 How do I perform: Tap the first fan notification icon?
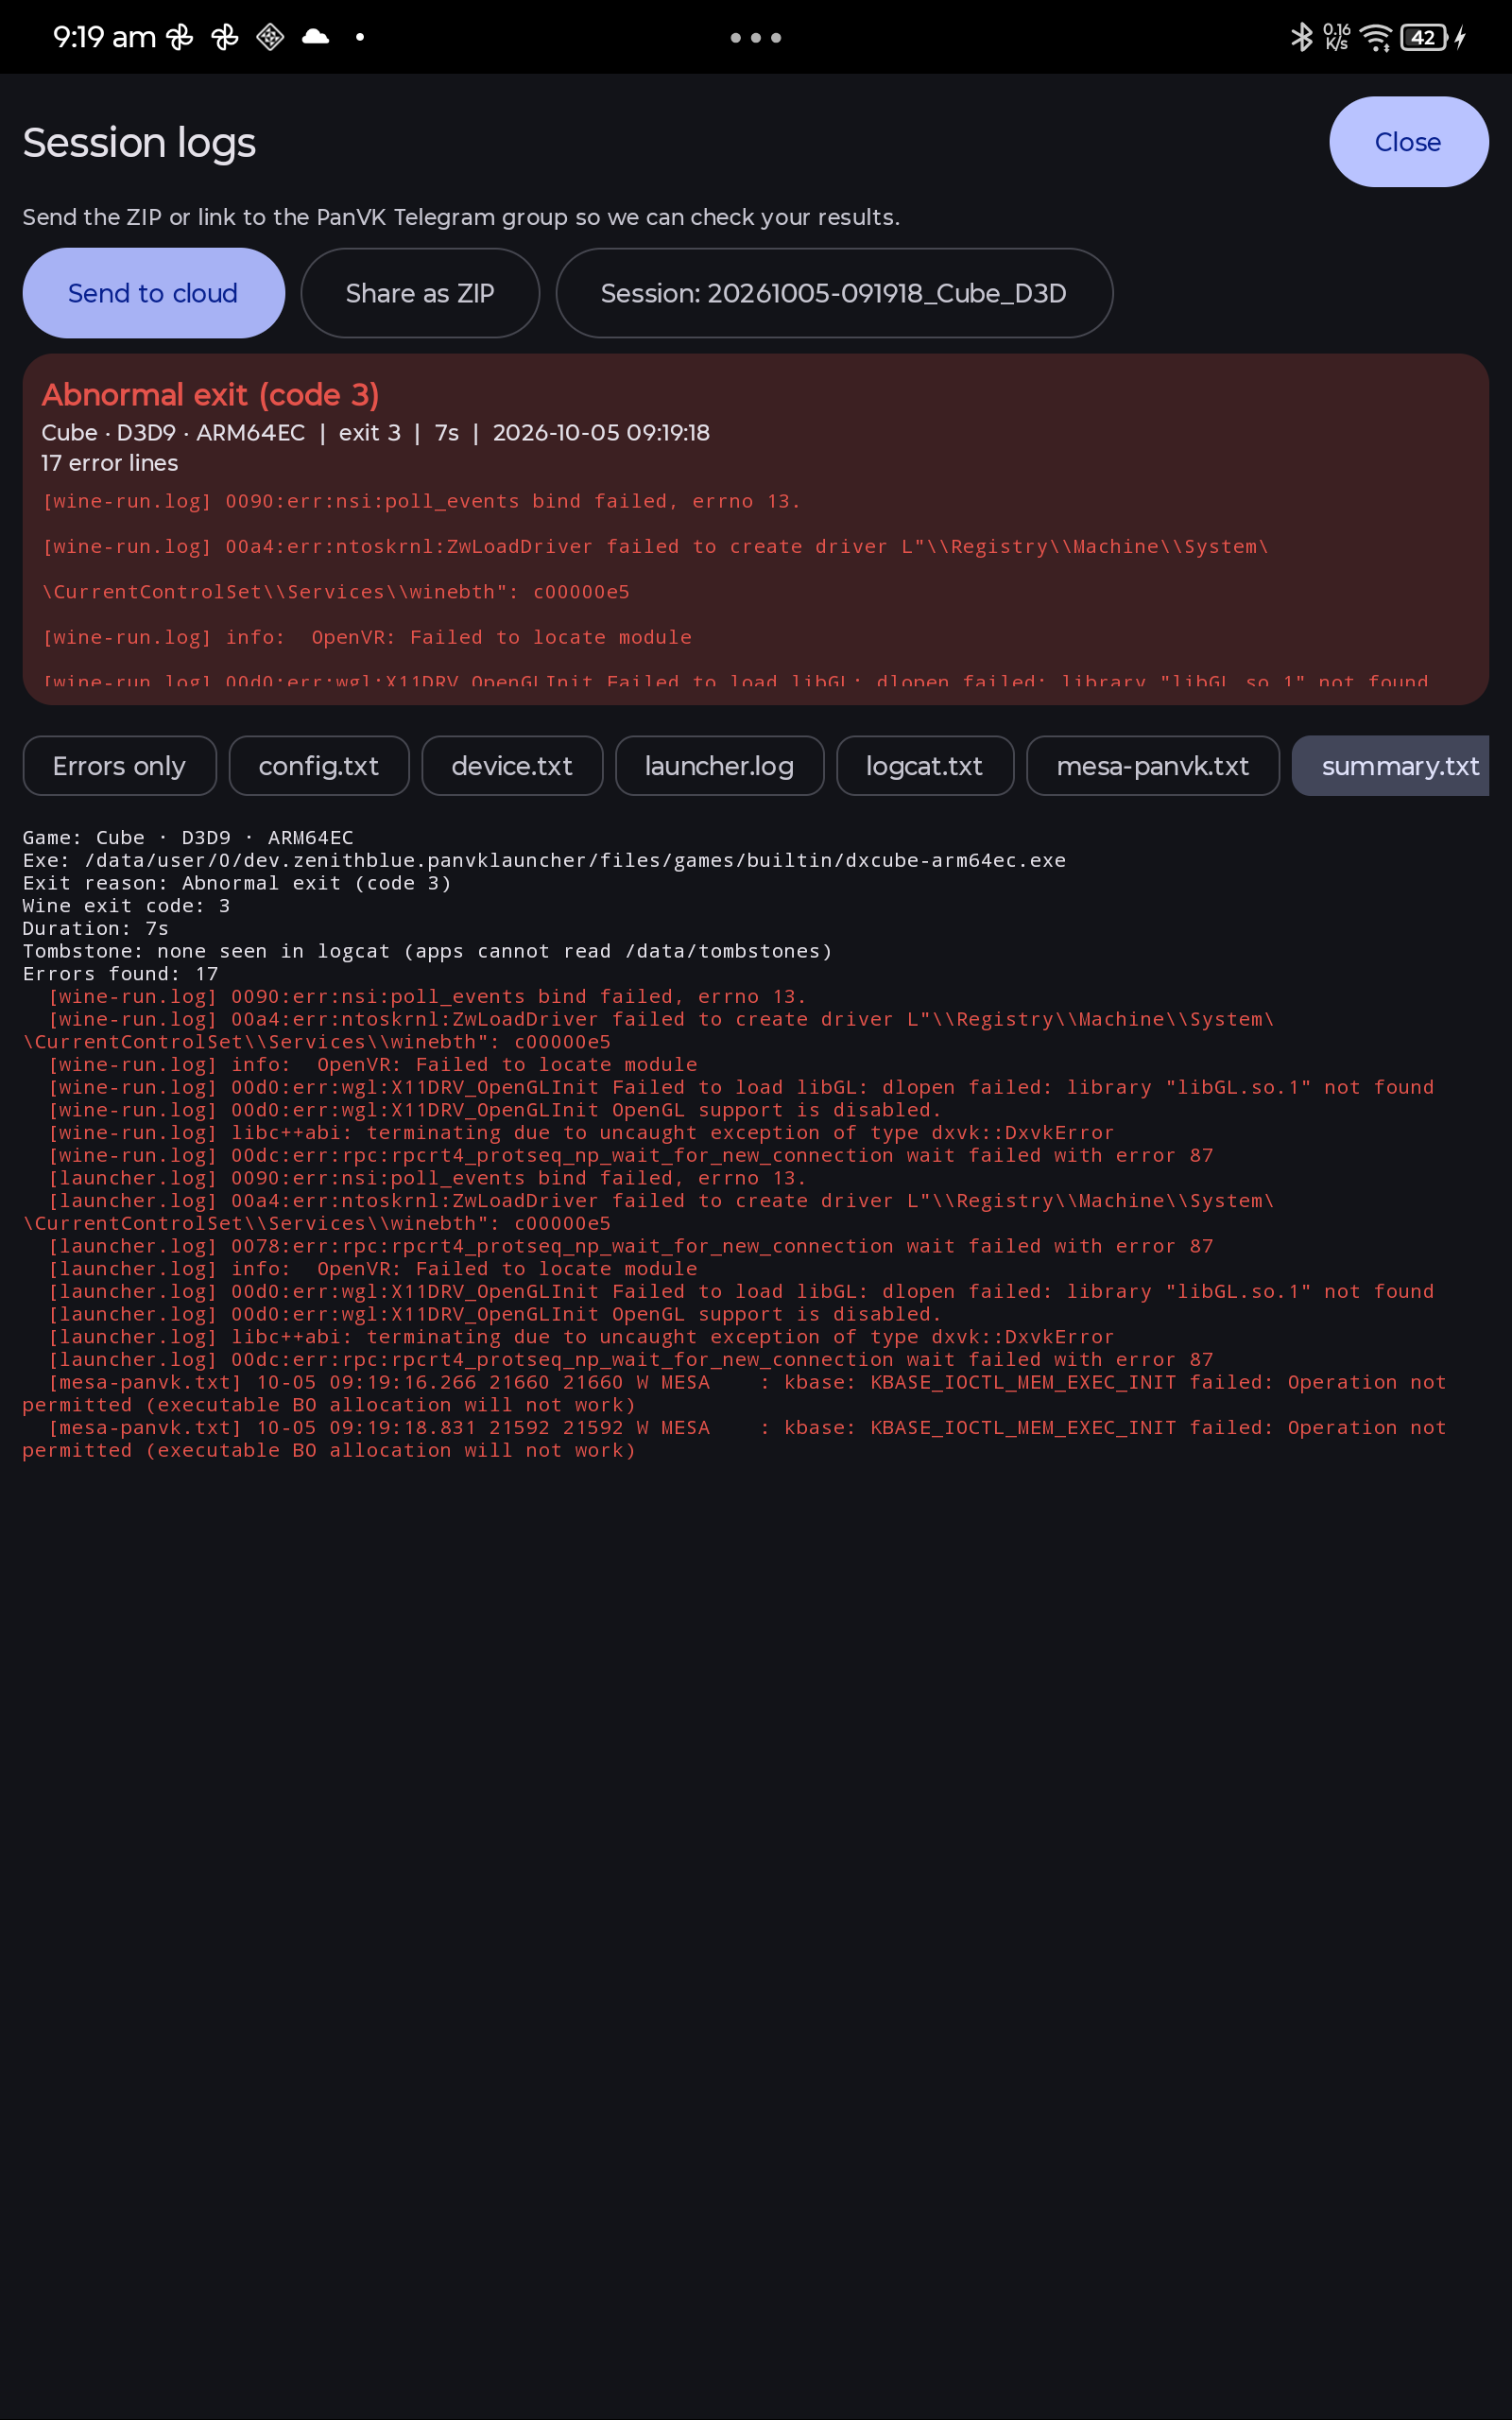click(x=180, y=37)
